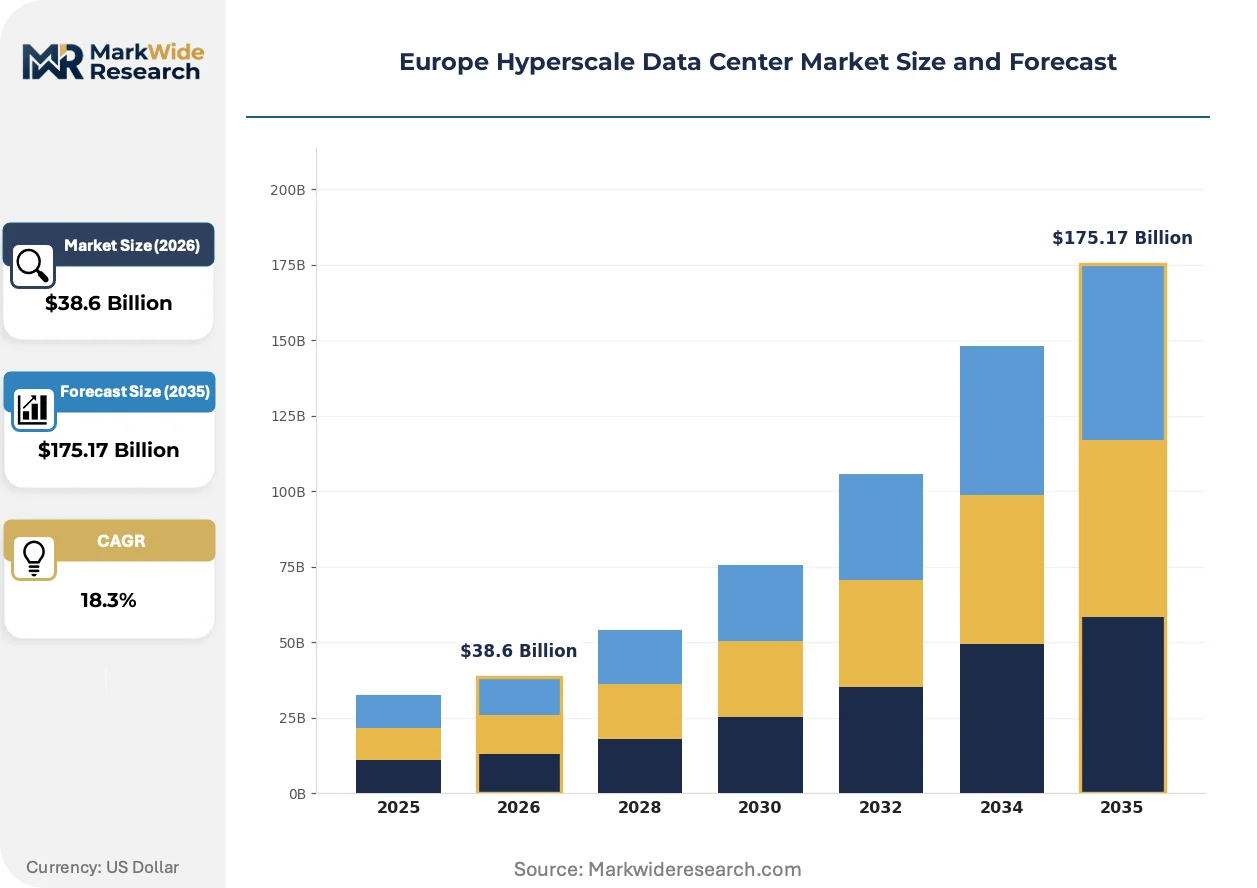Click the lightbulb CAGR icon
The width and height of the screenshot is (1257, 888).
point(33,558)
